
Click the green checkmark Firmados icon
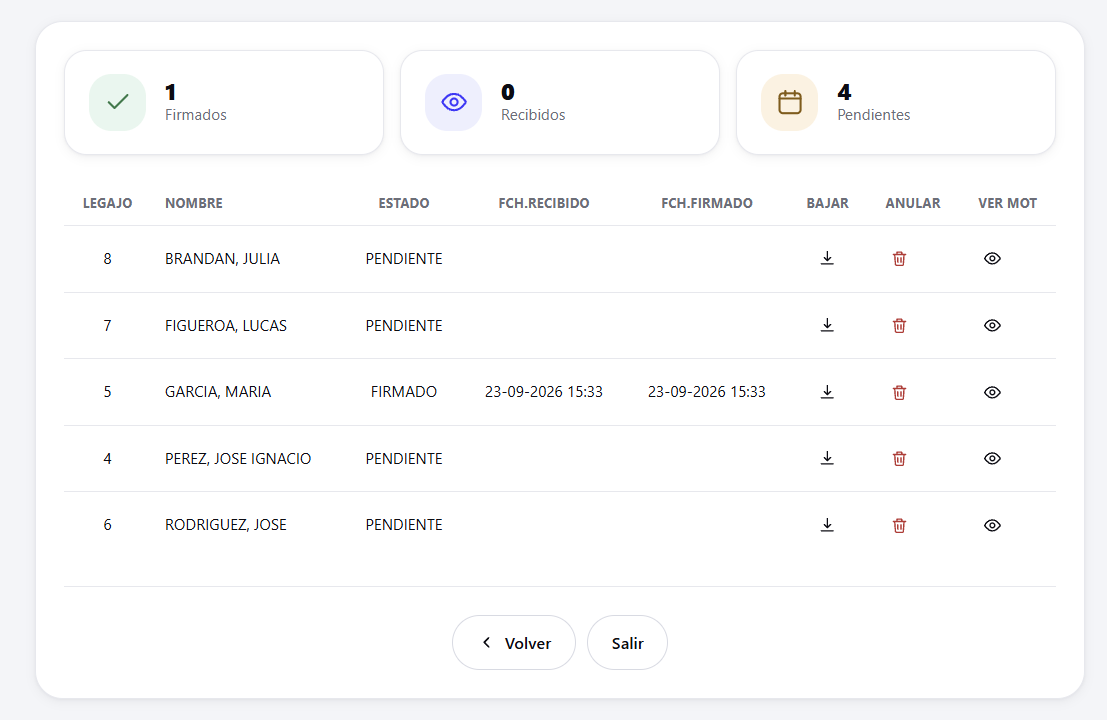point(117,102)
